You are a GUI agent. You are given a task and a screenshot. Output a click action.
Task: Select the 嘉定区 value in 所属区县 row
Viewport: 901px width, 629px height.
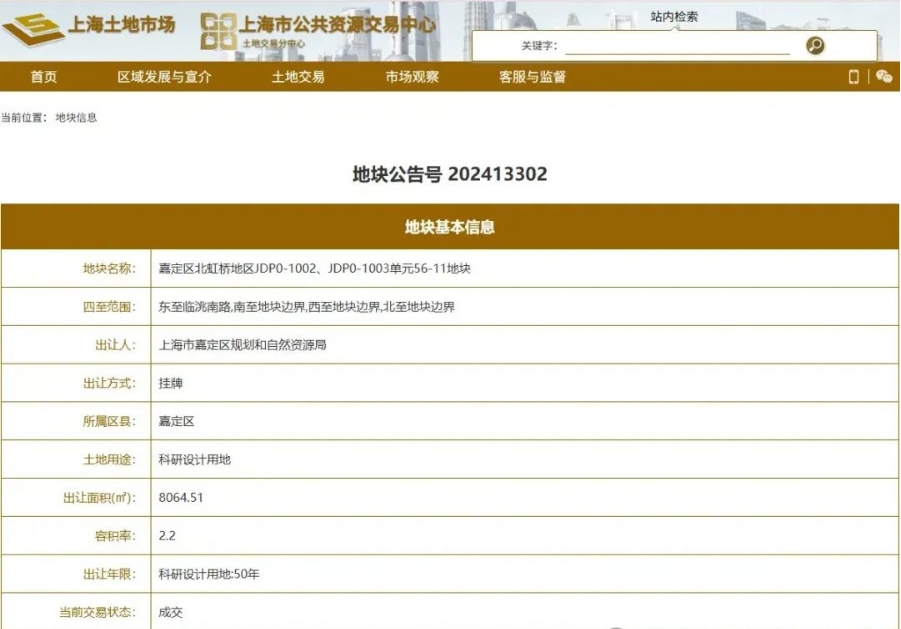coord(176,421)
